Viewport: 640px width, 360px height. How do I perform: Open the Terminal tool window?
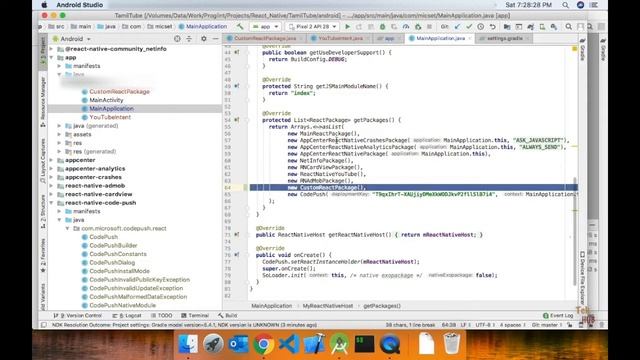[195, 316]
